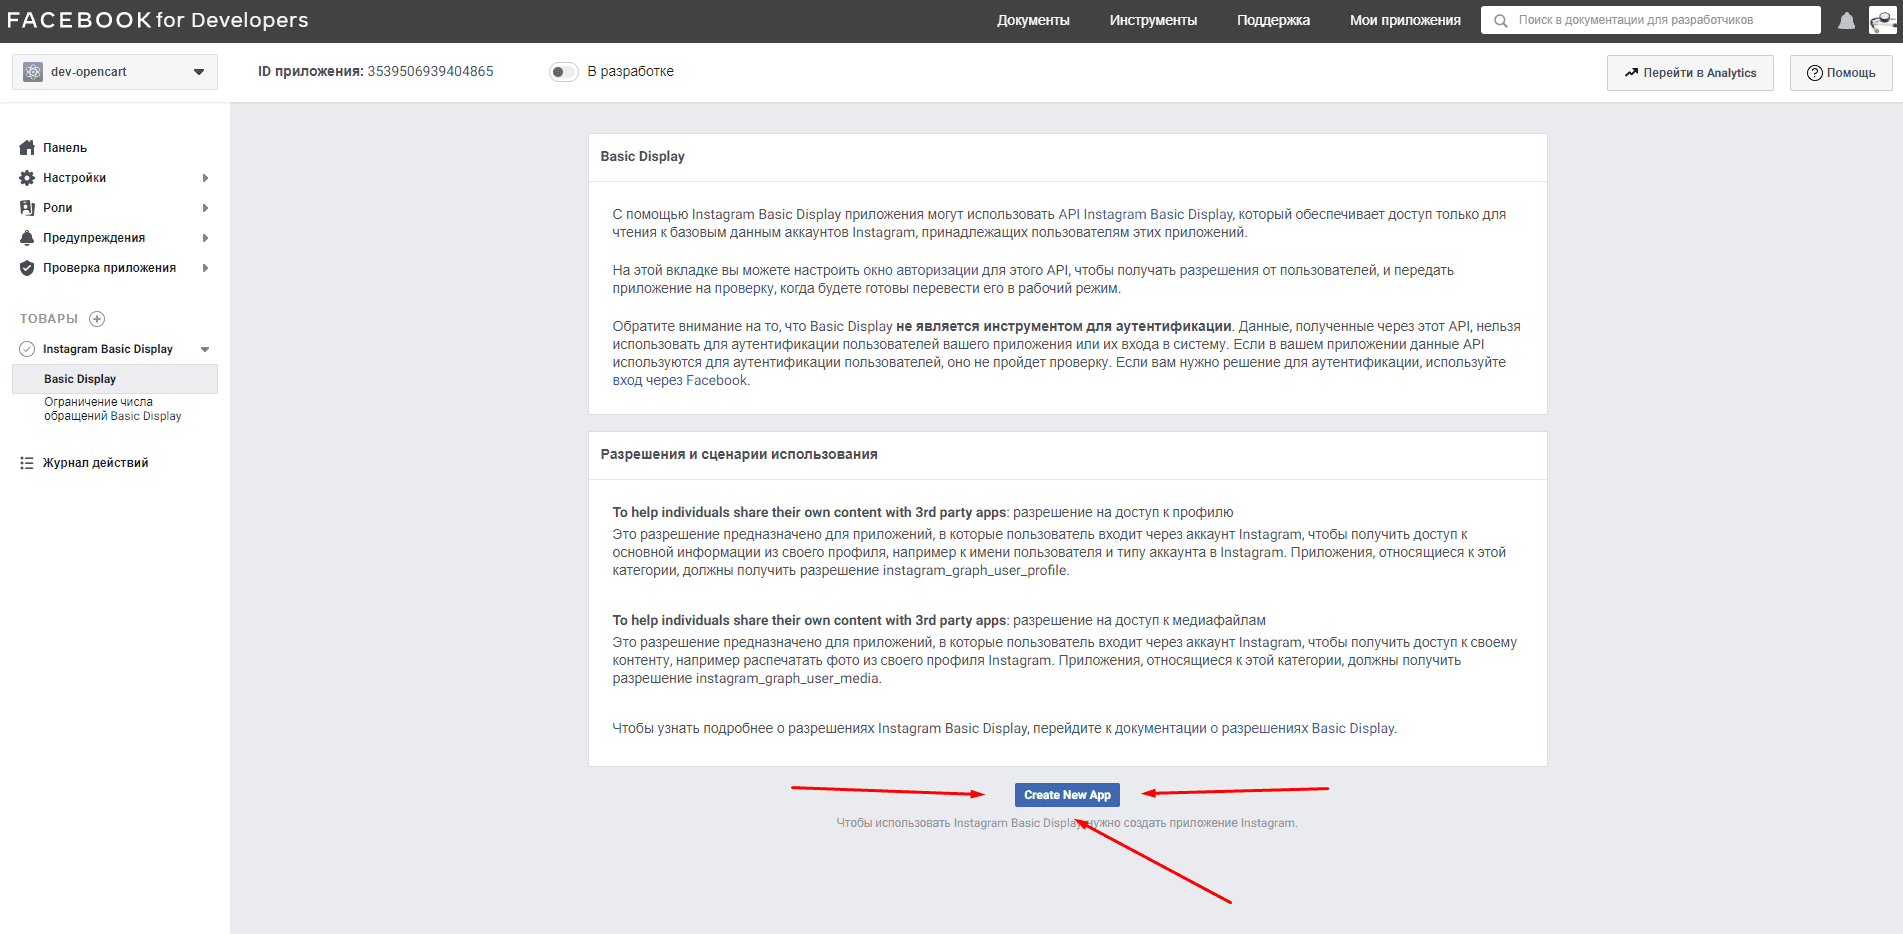The image size is (1903, 934).
Task: Click the Предупреждения bell icon
Action: coord(27,238)
